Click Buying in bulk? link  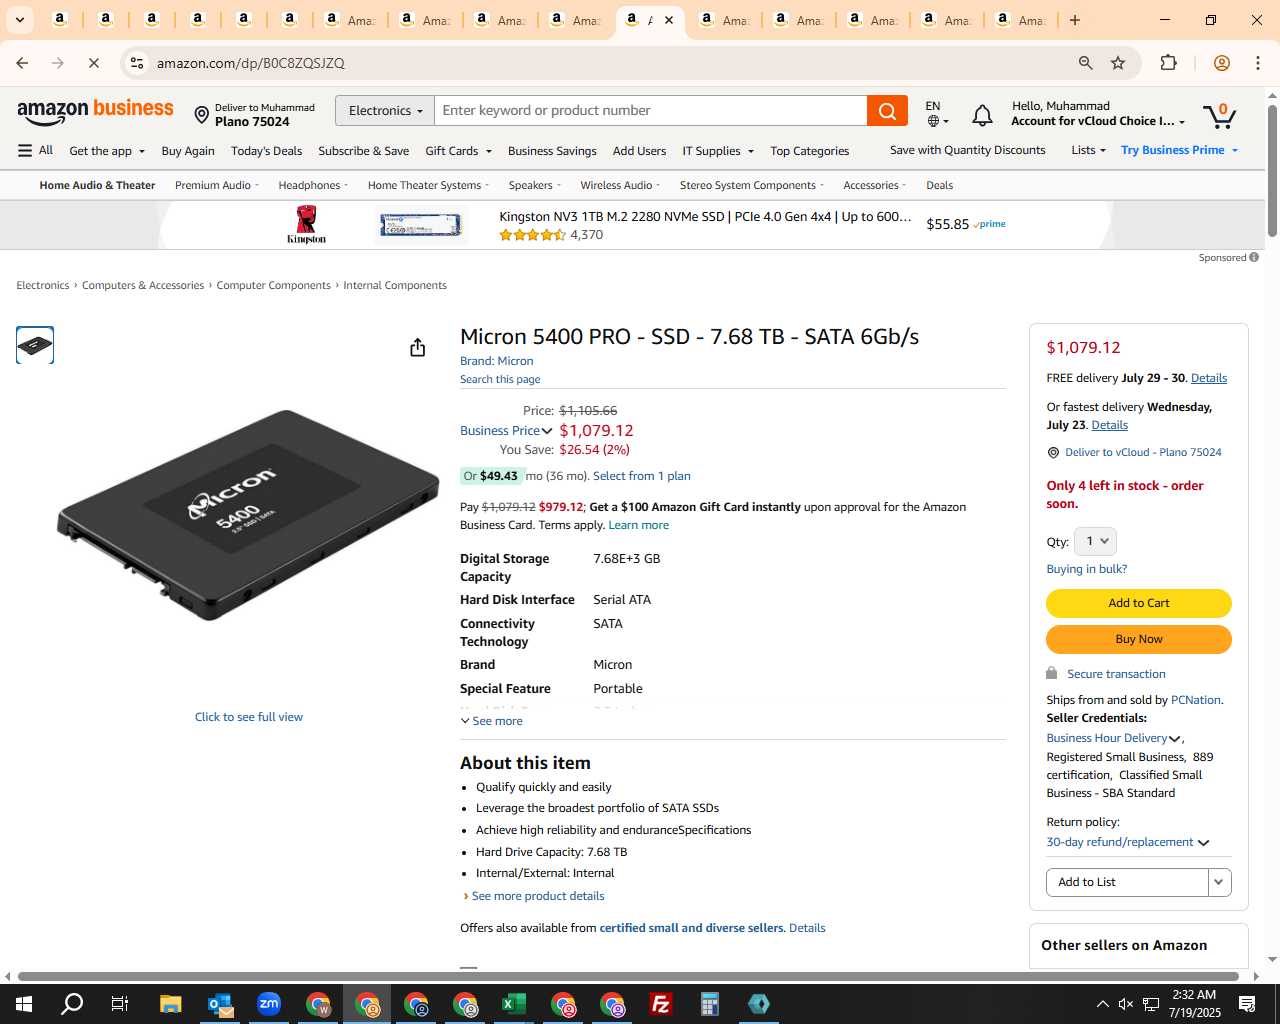[1086, 569]
